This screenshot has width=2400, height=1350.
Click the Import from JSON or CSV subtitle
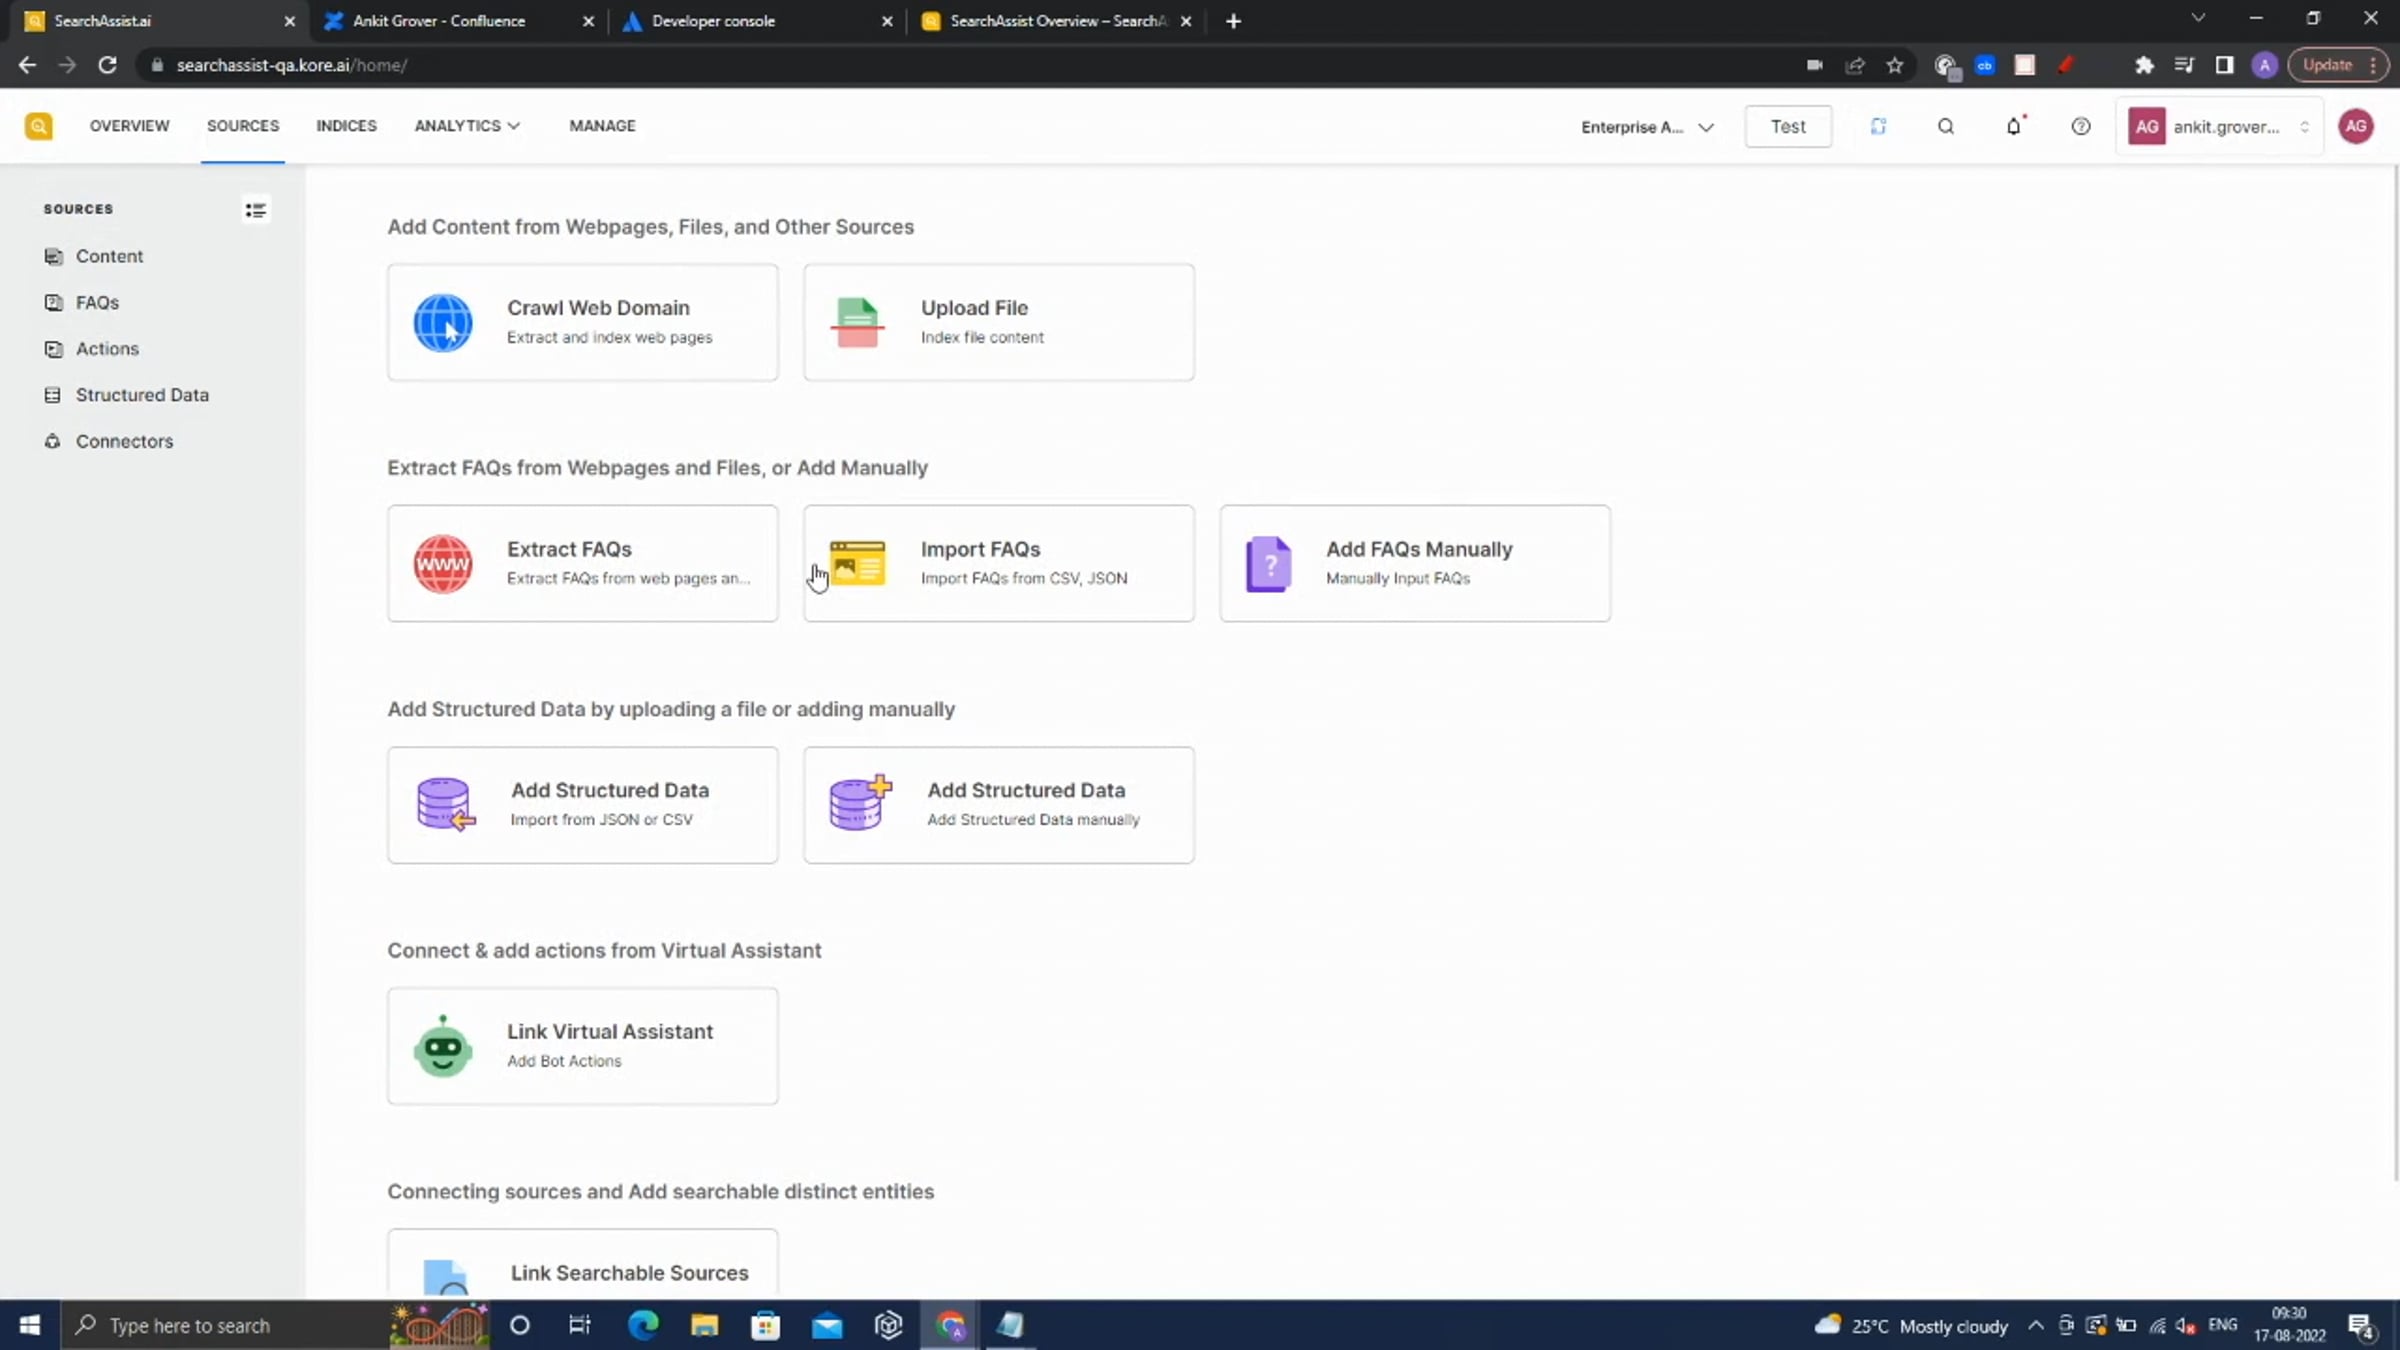click(601, 819)
